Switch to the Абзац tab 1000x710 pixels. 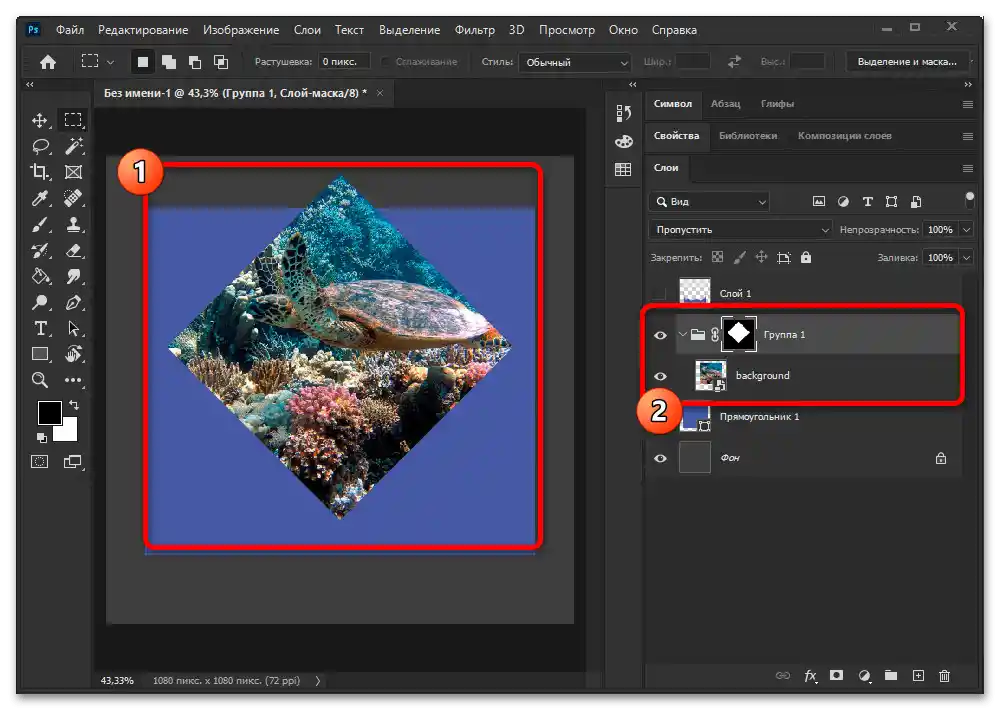(726, 103)
